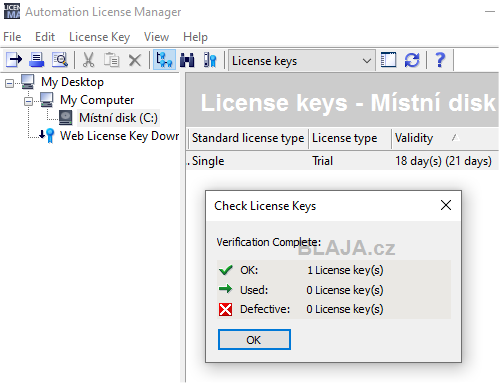Sort by Standard license type column
Image resolution: width=499 pixels, height=383 pixels.
(x=248, y=138)
